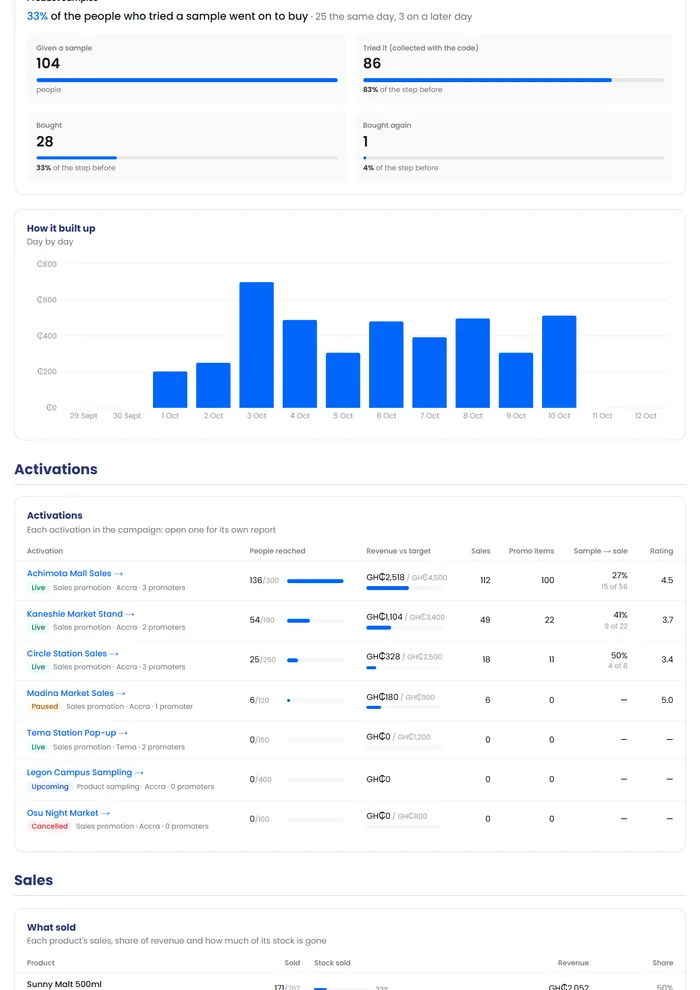Click the 4.5 rating for Achimota Mall
The width and height of the screenshot is (700, 990).
667,580
